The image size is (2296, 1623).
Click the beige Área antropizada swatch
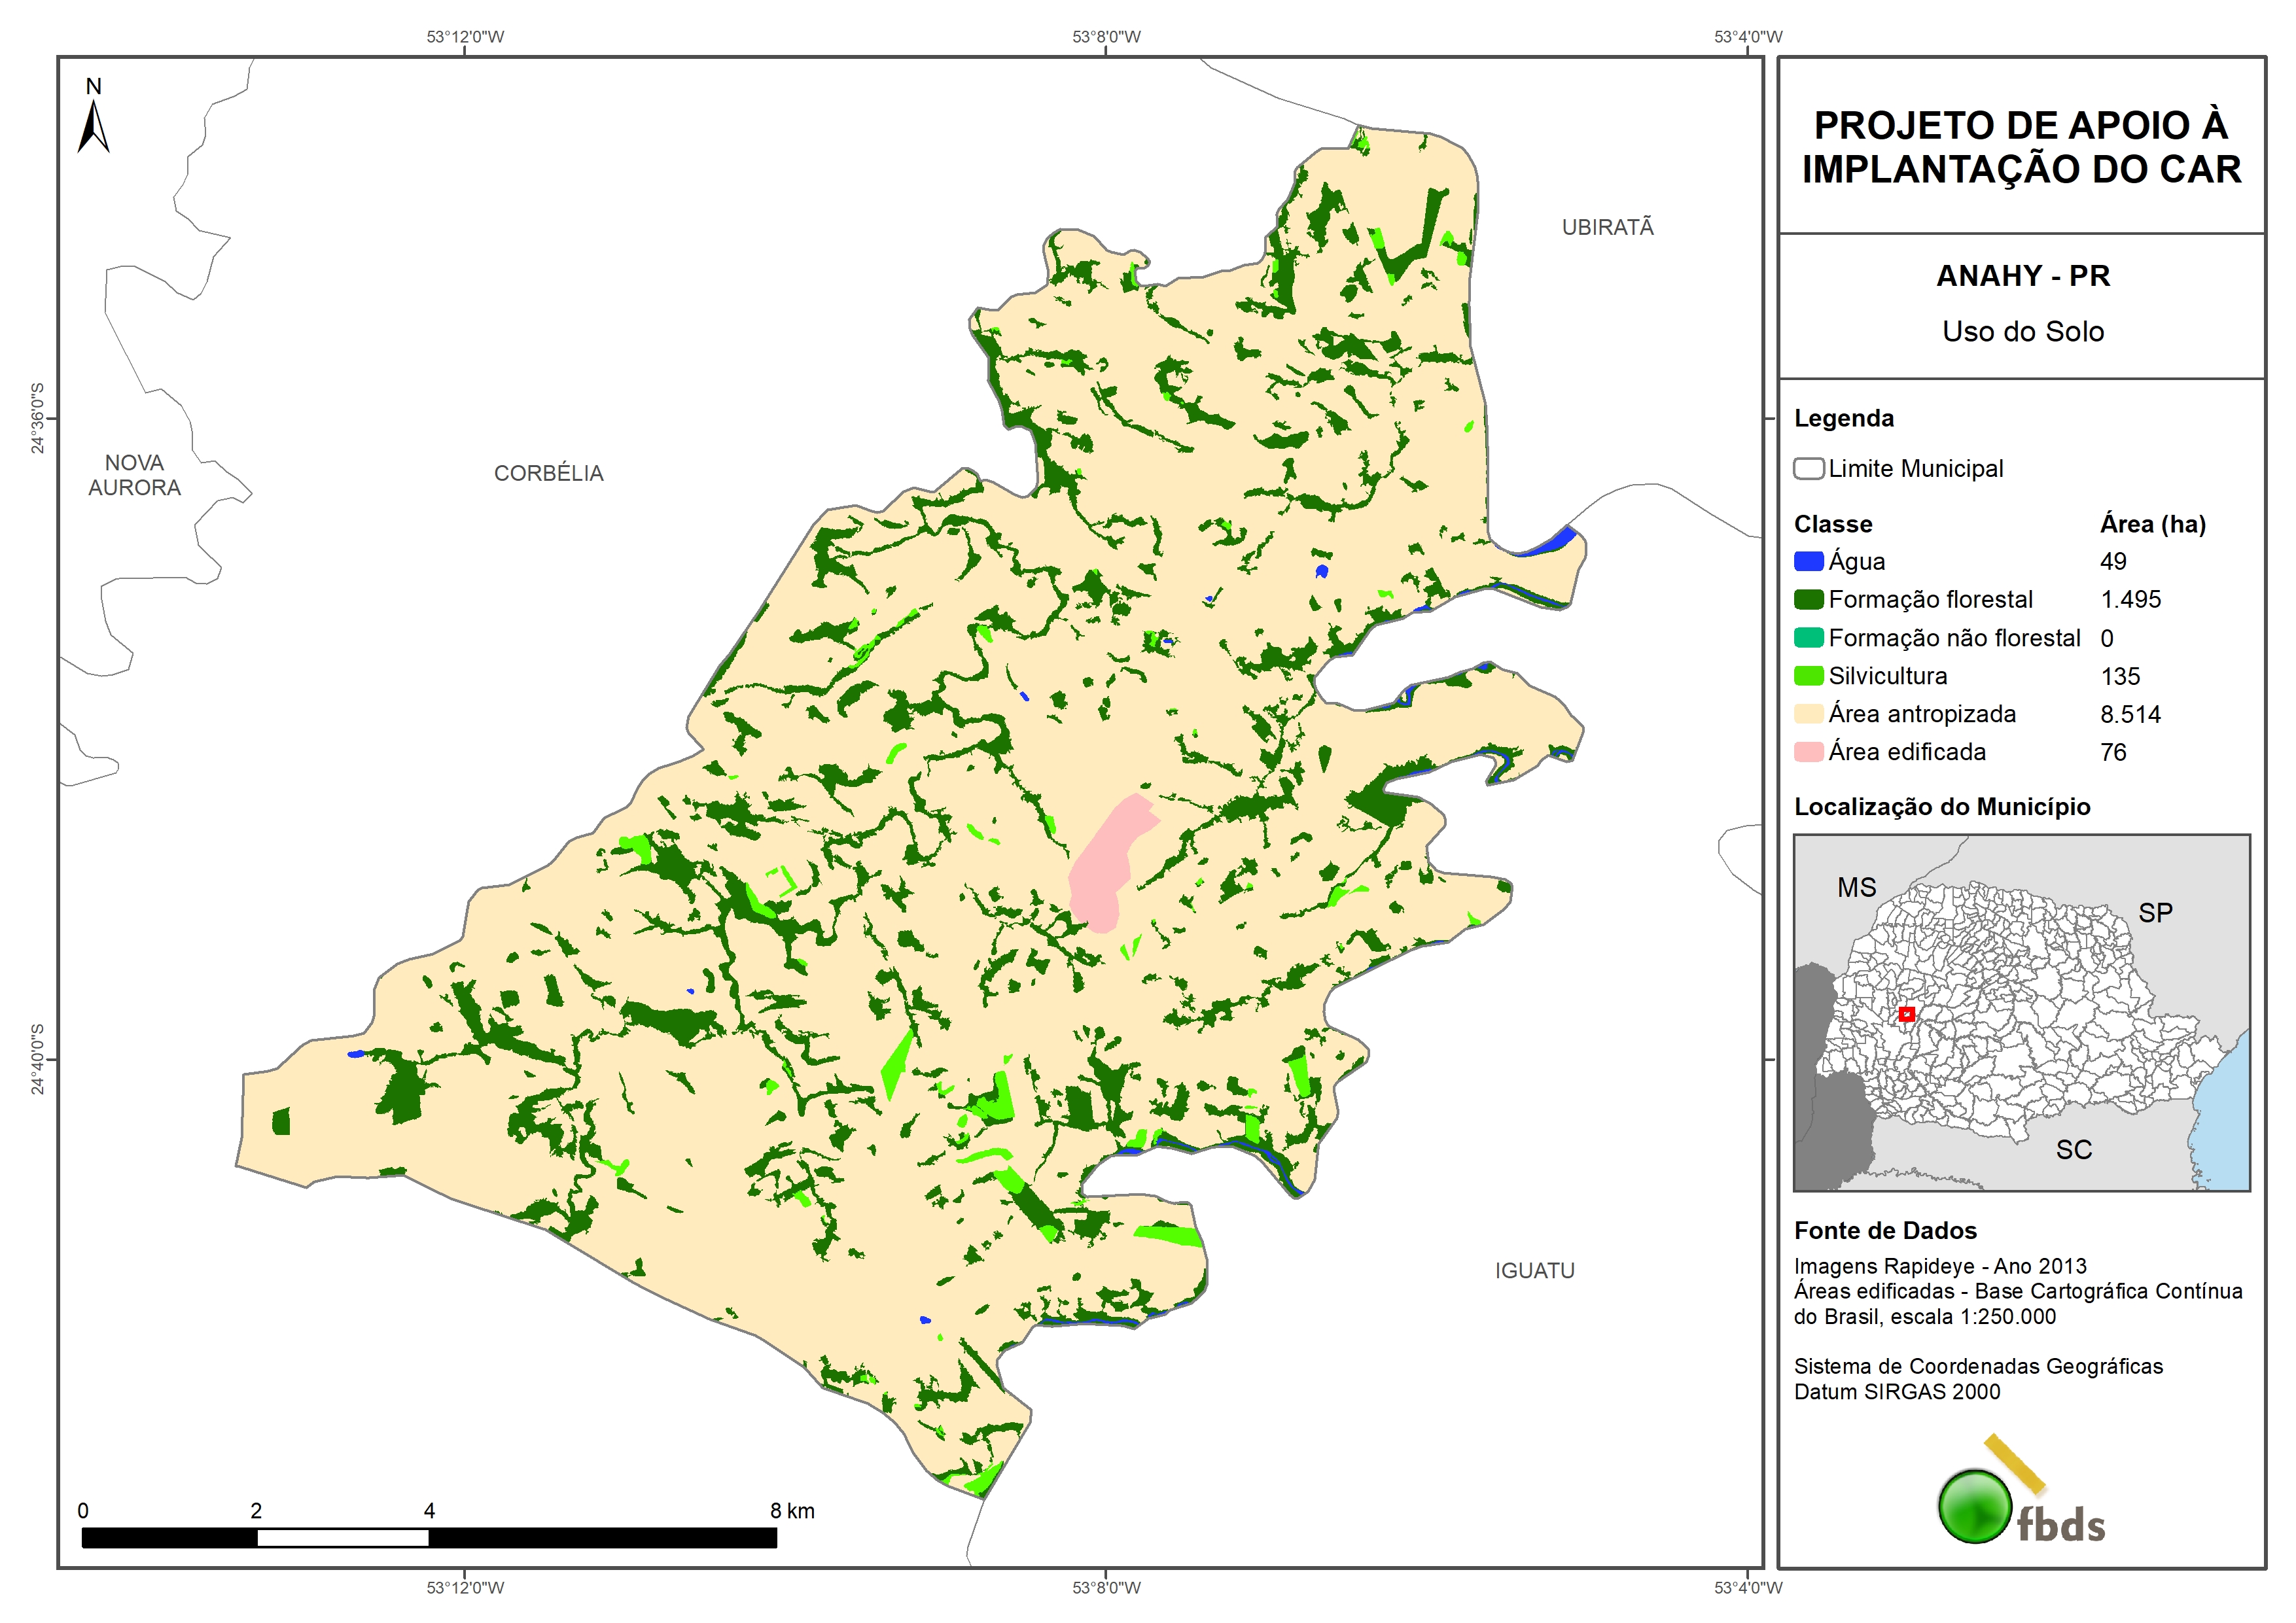pyautogui.click(x=1808, y=714)
